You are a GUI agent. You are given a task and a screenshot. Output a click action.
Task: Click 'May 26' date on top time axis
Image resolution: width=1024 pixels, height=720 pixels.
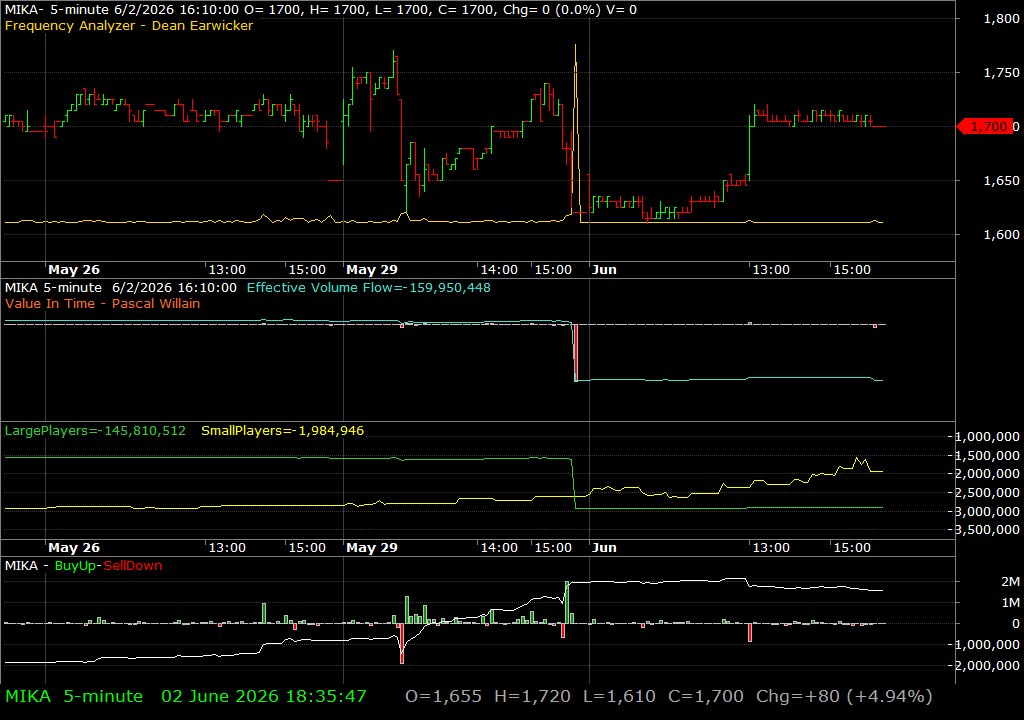point(74,269)
